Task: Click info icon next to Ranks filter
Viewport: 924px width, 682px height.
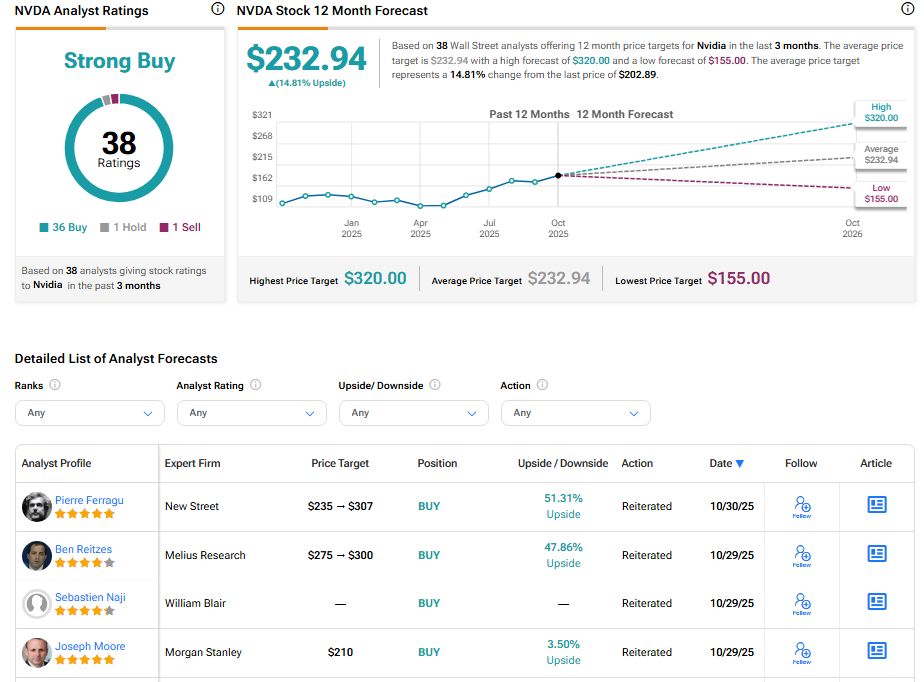Action: coord(55,385)
